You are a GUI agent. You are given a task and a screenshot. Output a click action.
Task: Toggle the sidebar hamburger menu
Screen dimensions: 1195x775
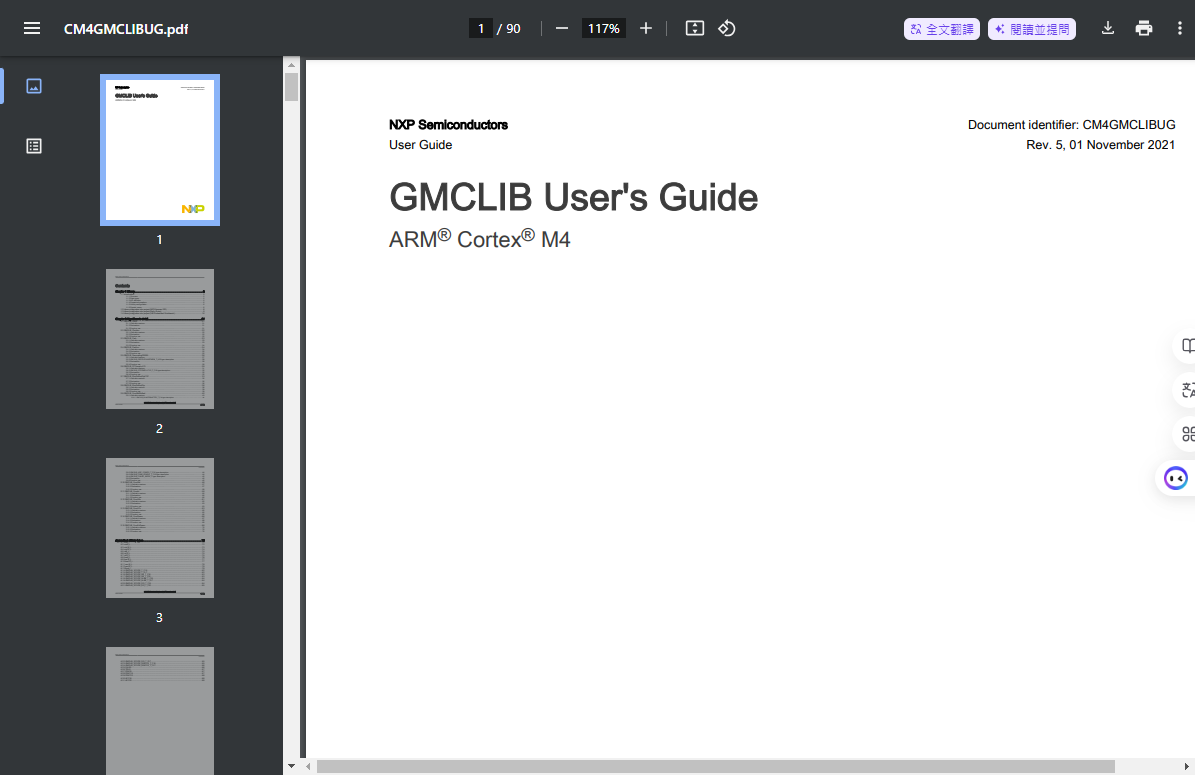[x=31, y=28]
